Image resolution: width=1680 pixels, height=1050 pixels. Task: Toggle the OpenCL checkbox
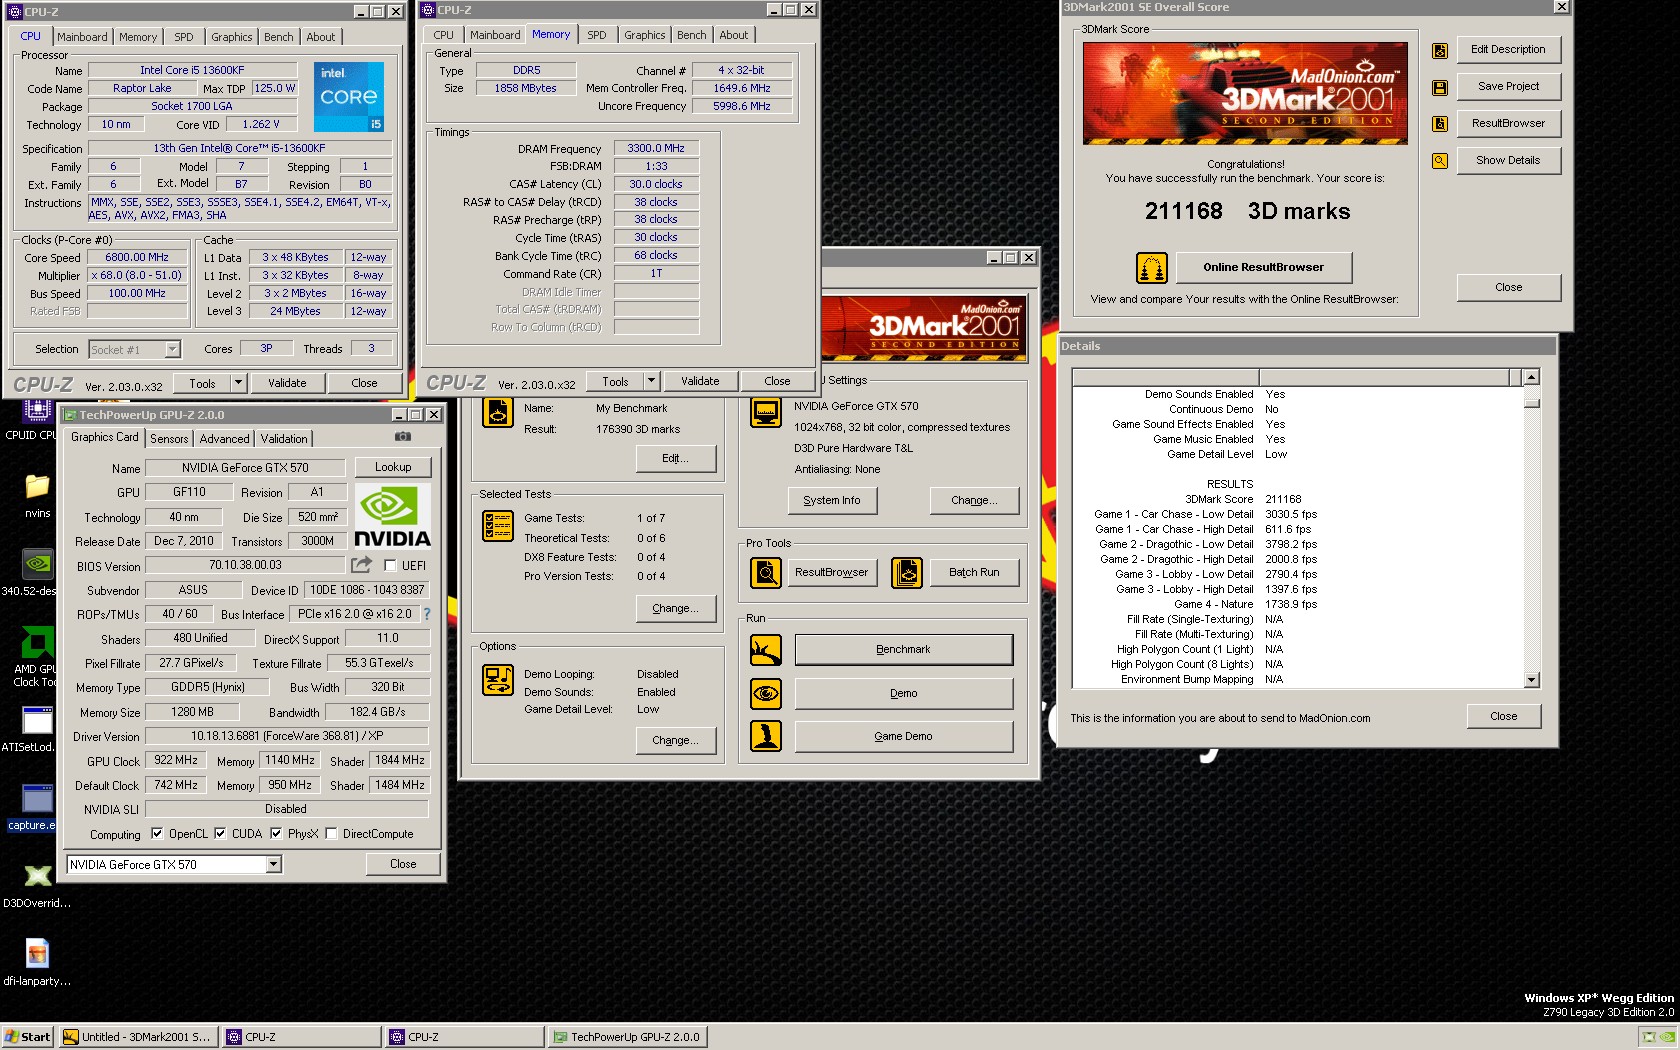pos(157,833)
